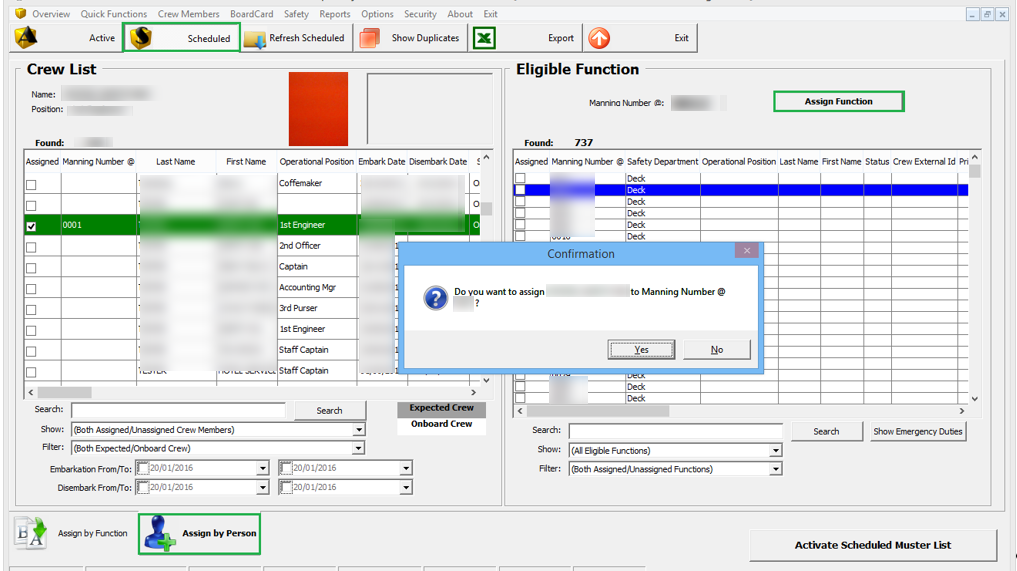Viewport: 1017px width, 571px height.
Task: Open the Crew Members menu
Action: point(189,14)
